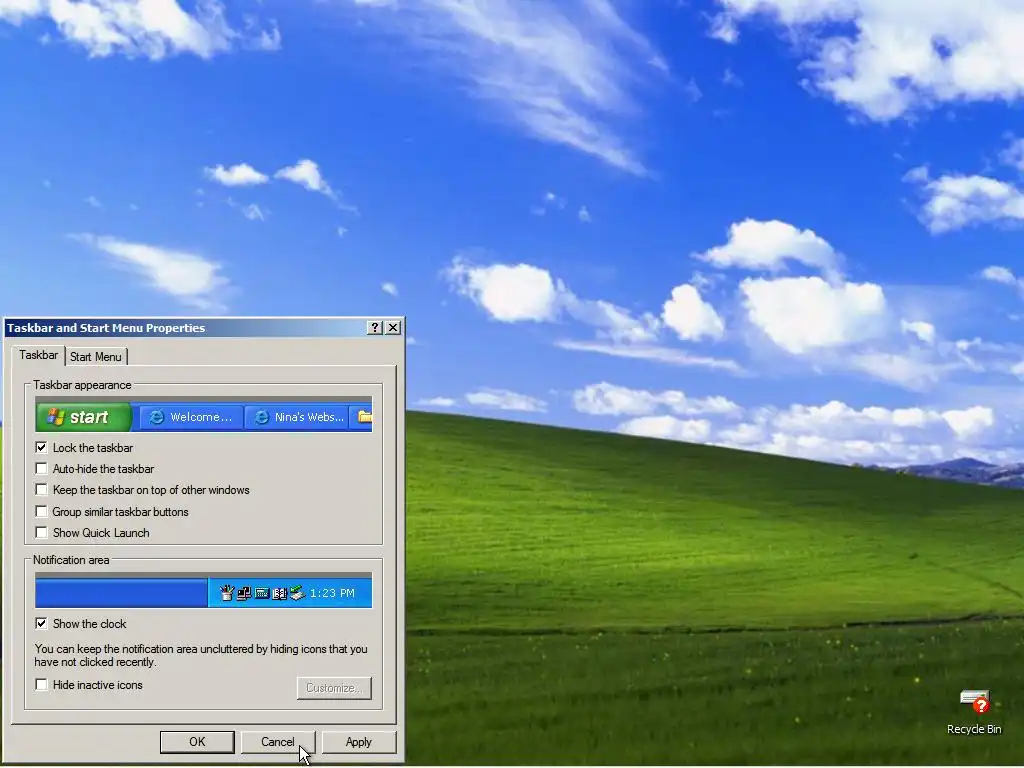1024x768 pixels.
Task: Click the help question mark button
Action: click(x=375, y=328)
